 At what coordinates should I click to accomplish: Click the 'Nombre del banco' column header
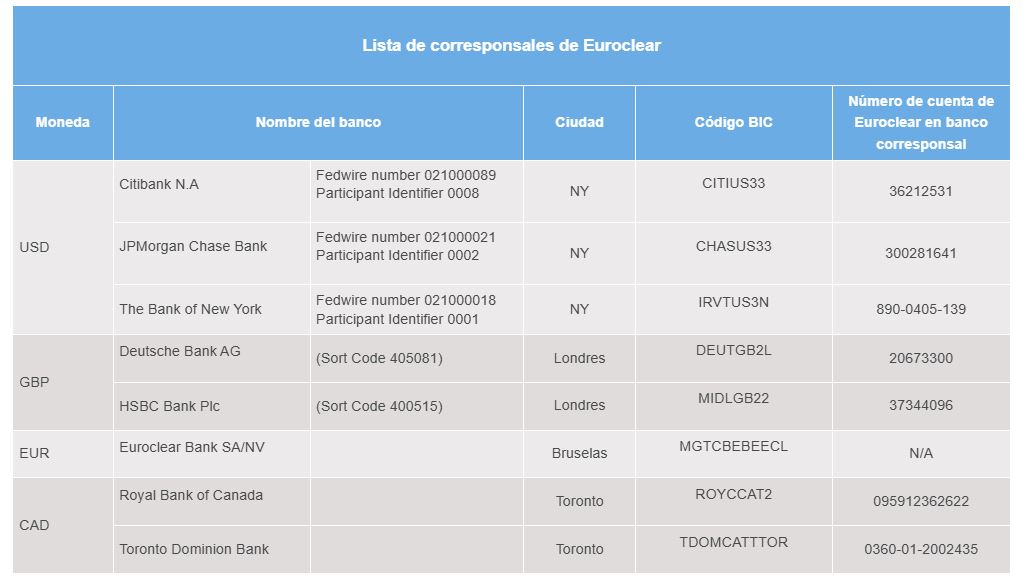[318, 122]
